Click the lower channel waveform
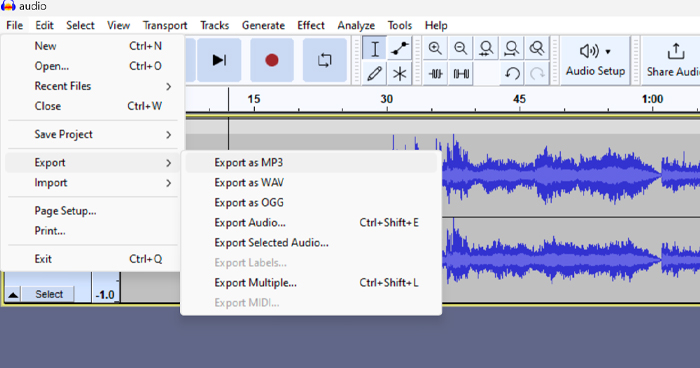This screenshot has height=368, width=700. point(571,259)
